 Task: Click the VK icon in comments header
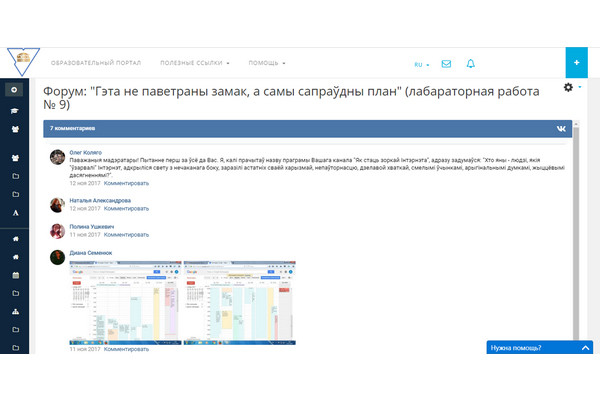pos(562,129)
